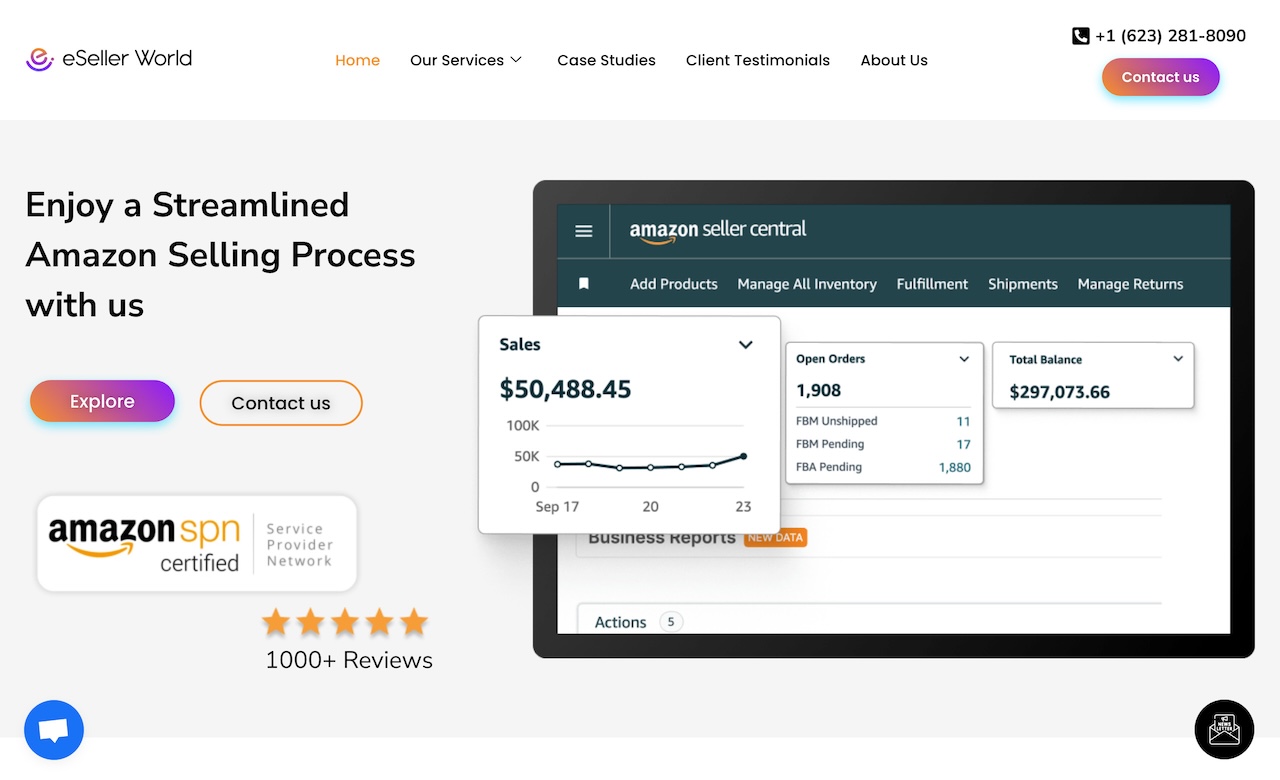Click the eSeller World logo

[x=109, y=59]
